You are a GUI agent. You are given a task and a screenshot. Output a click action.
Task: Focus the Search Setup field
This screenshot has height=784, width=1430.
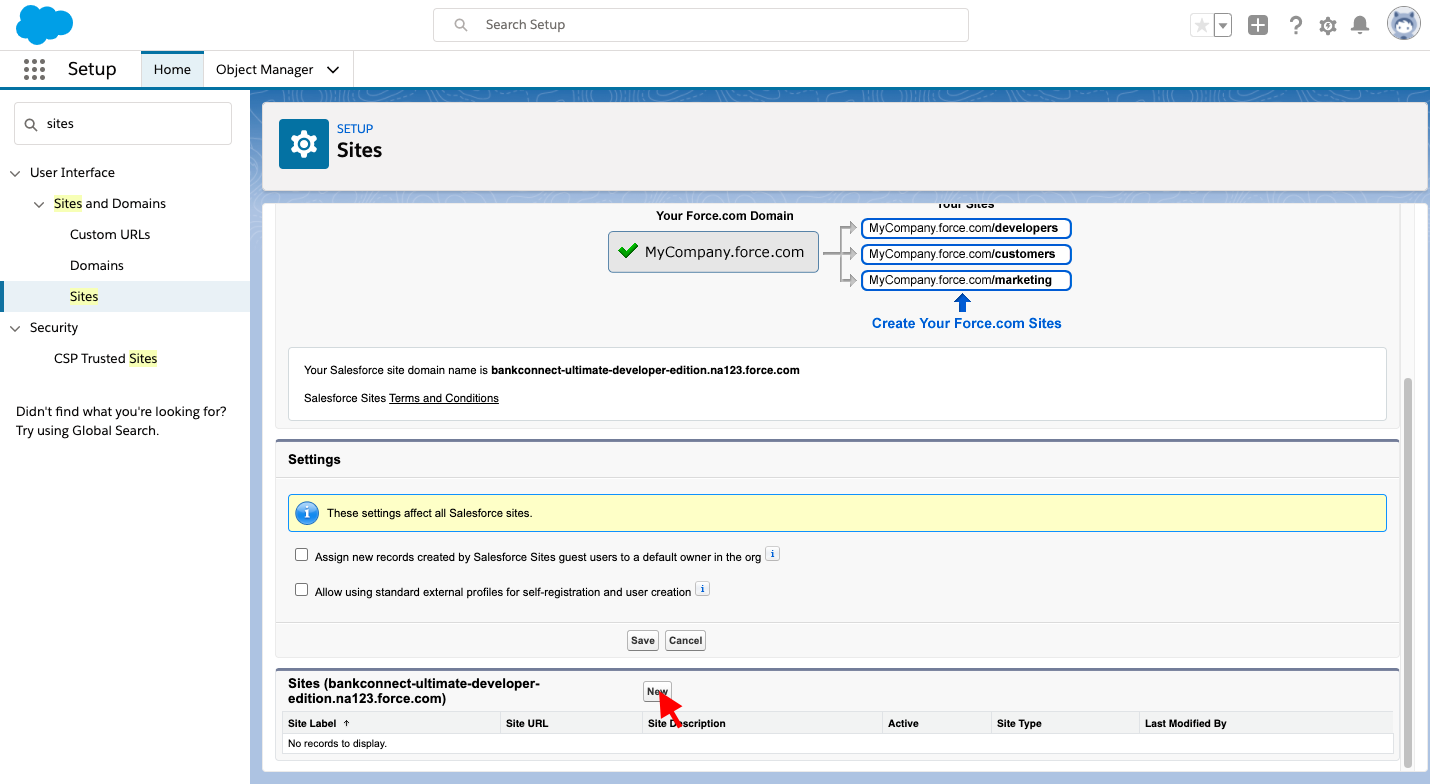click(700, 25)
